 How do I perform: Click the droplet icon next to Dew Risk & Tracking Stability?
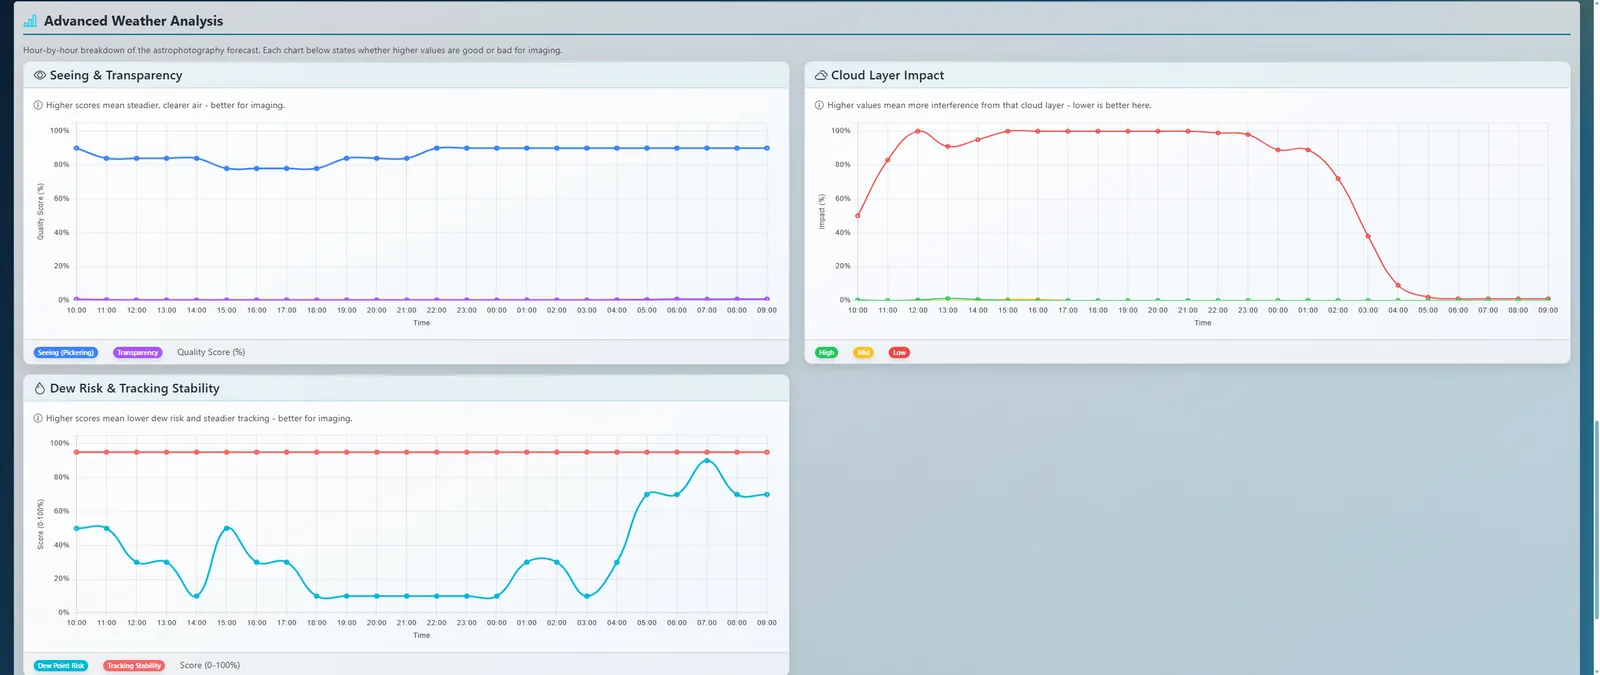click(40, 388)
